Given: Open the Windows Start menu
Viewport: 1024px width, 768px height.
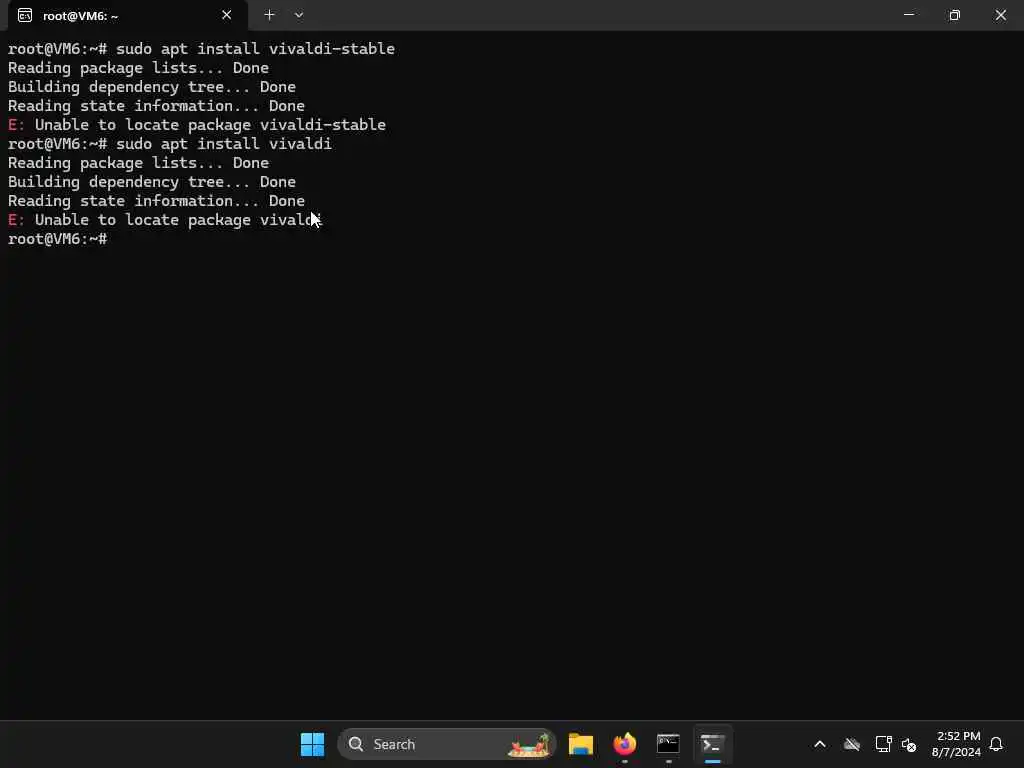Looking at the screenshot, I should (312, 744).
